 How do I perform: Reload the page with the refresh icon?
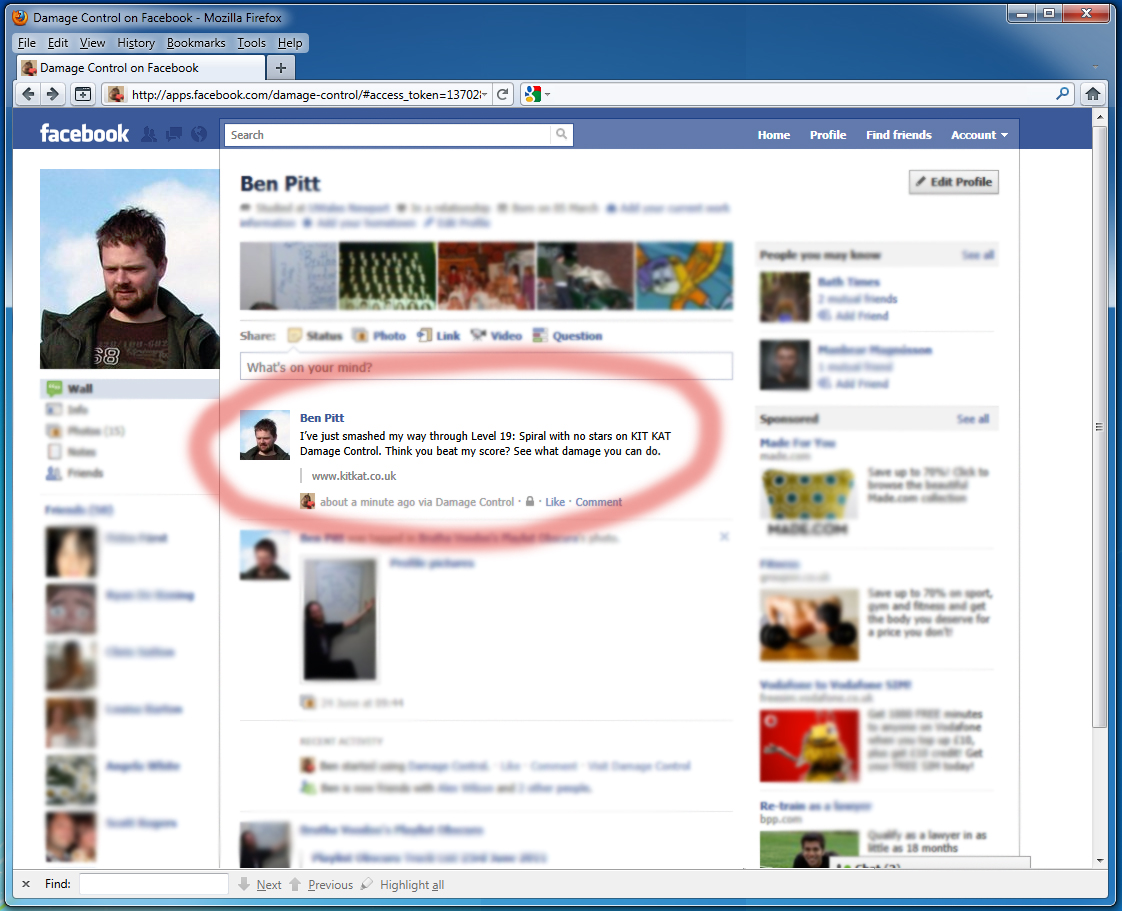coord(504,94)
